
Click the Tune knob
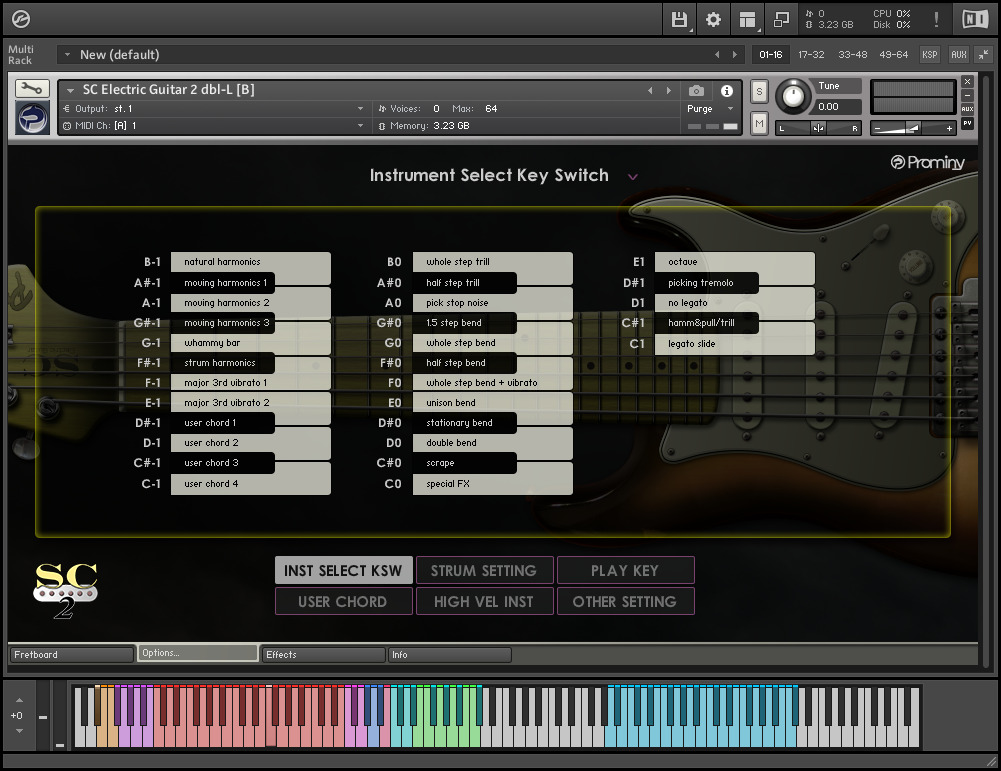click(x=793, y=96)
